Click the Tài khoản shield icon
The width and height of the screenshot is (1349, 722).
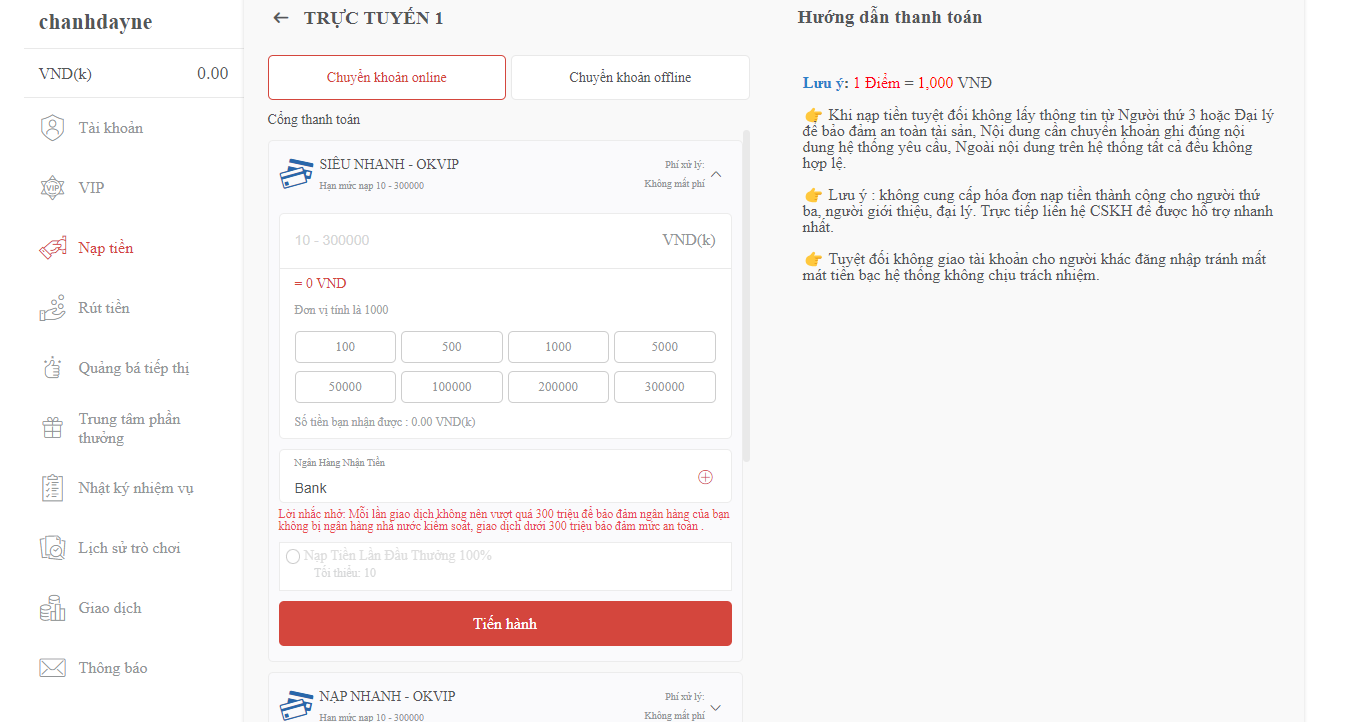[x=52, y=128]
